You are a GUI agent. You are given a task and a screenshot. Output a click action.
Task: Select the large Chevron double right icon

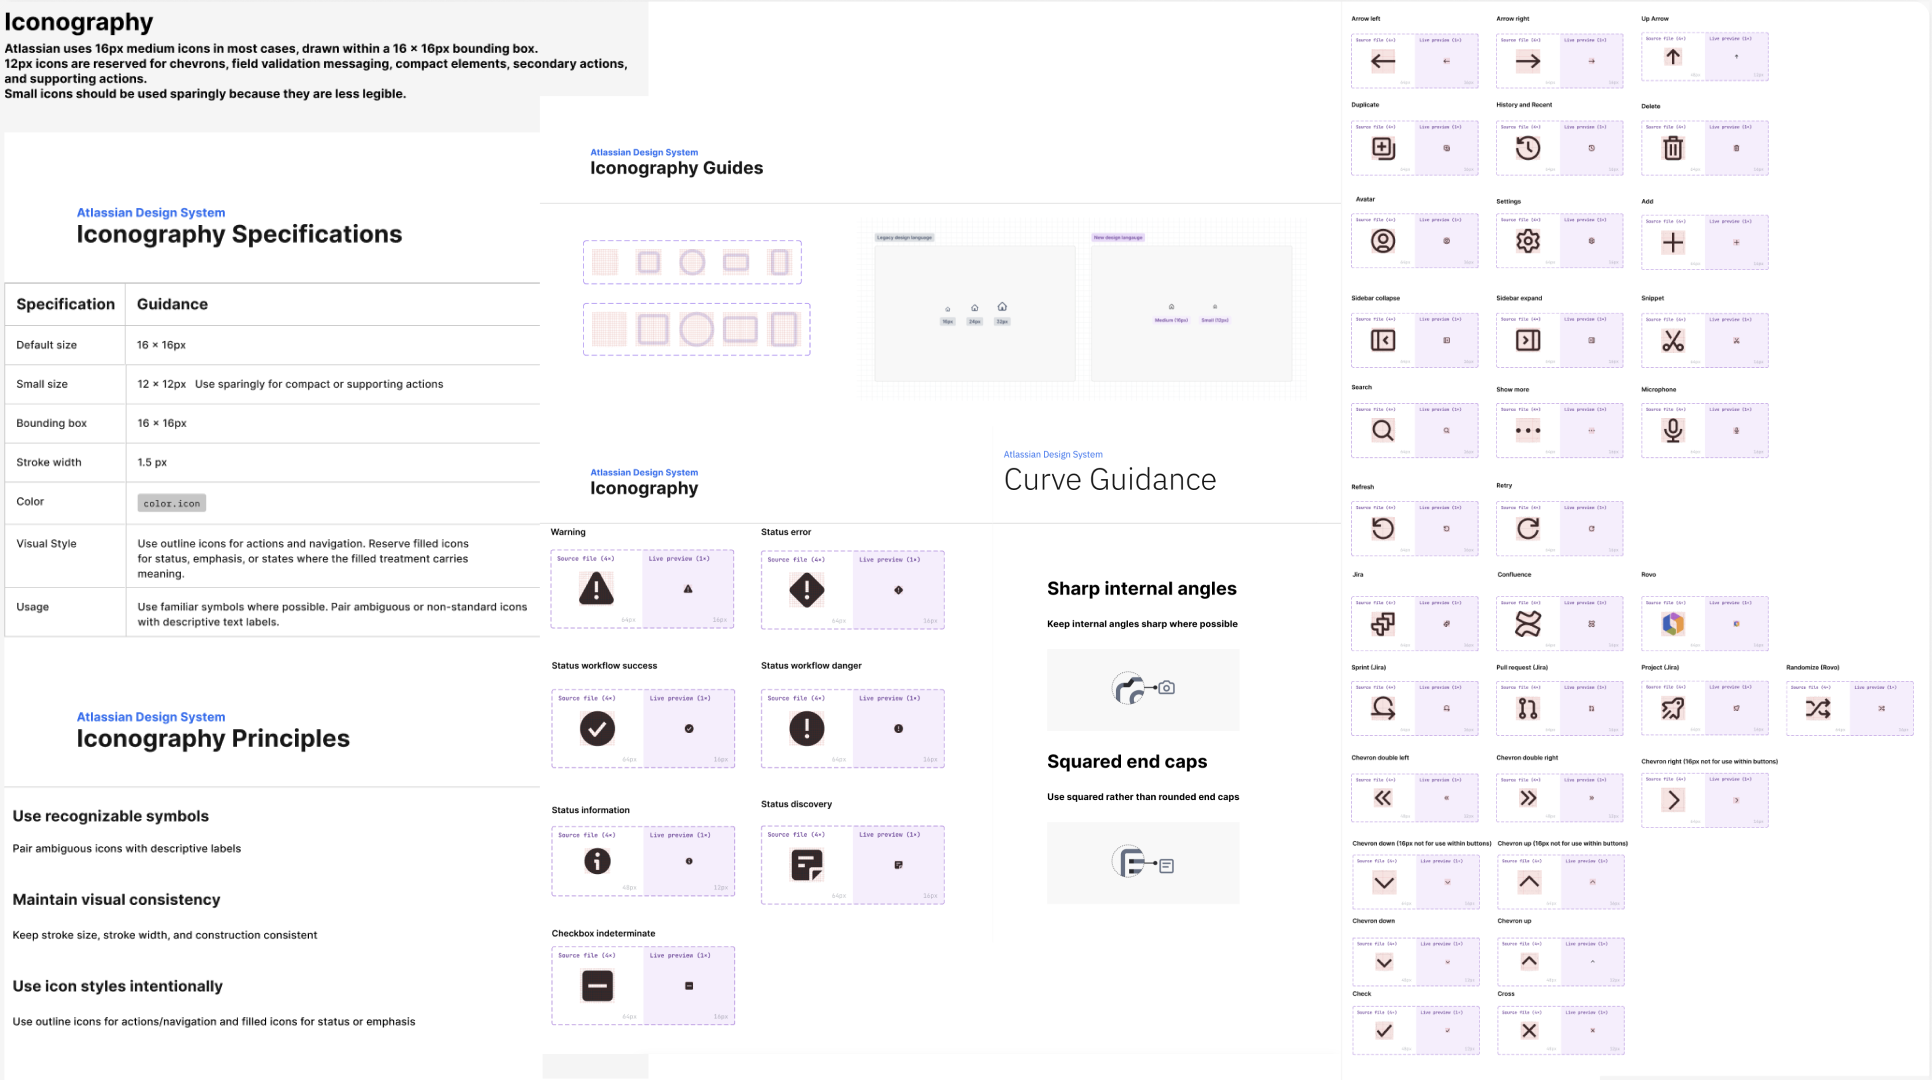click(x=1528, y=798)
